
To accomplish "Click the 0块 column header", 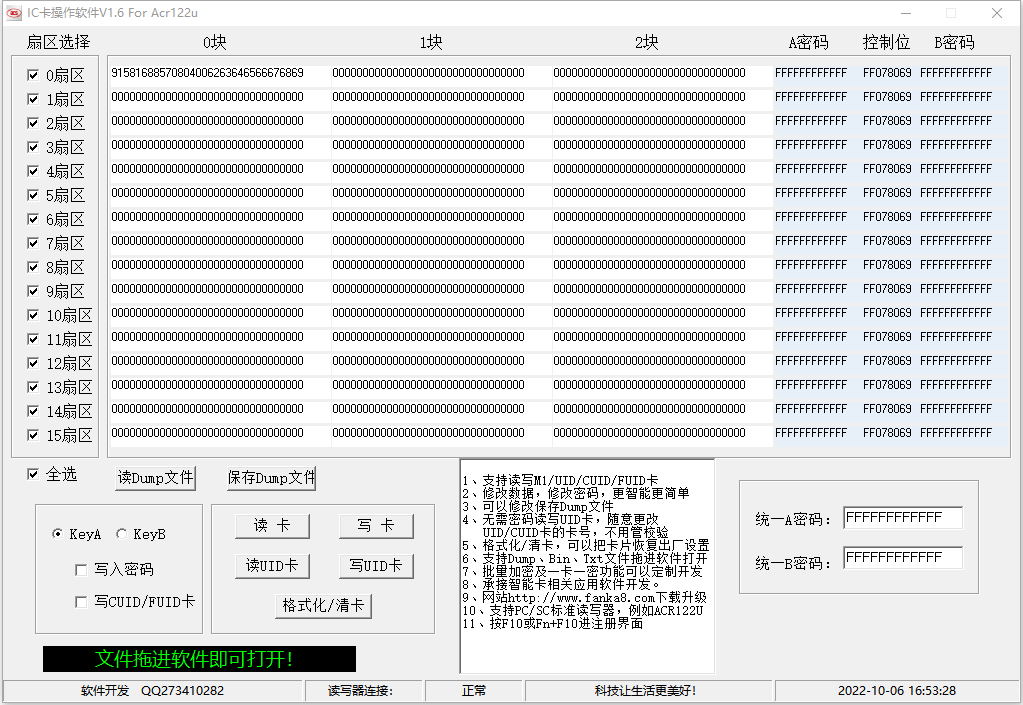I will [x=215, y=42].
